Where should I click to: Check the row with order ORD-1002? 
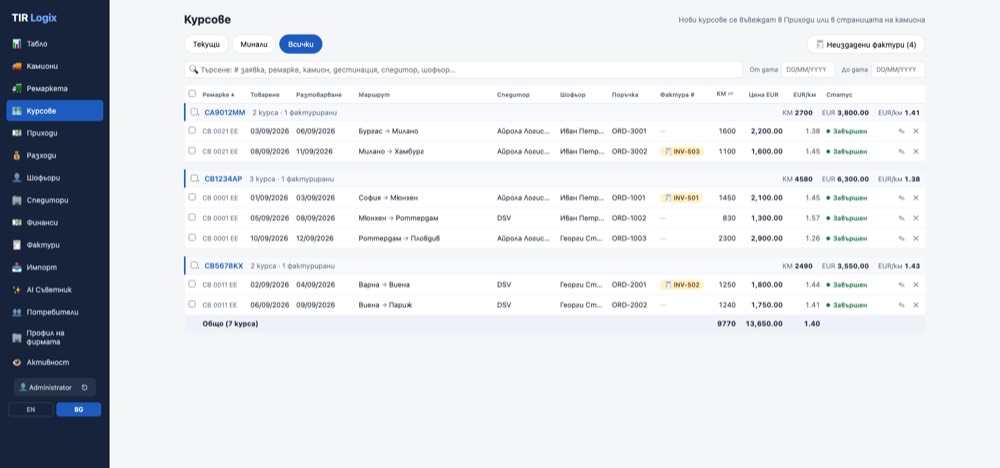192,217
